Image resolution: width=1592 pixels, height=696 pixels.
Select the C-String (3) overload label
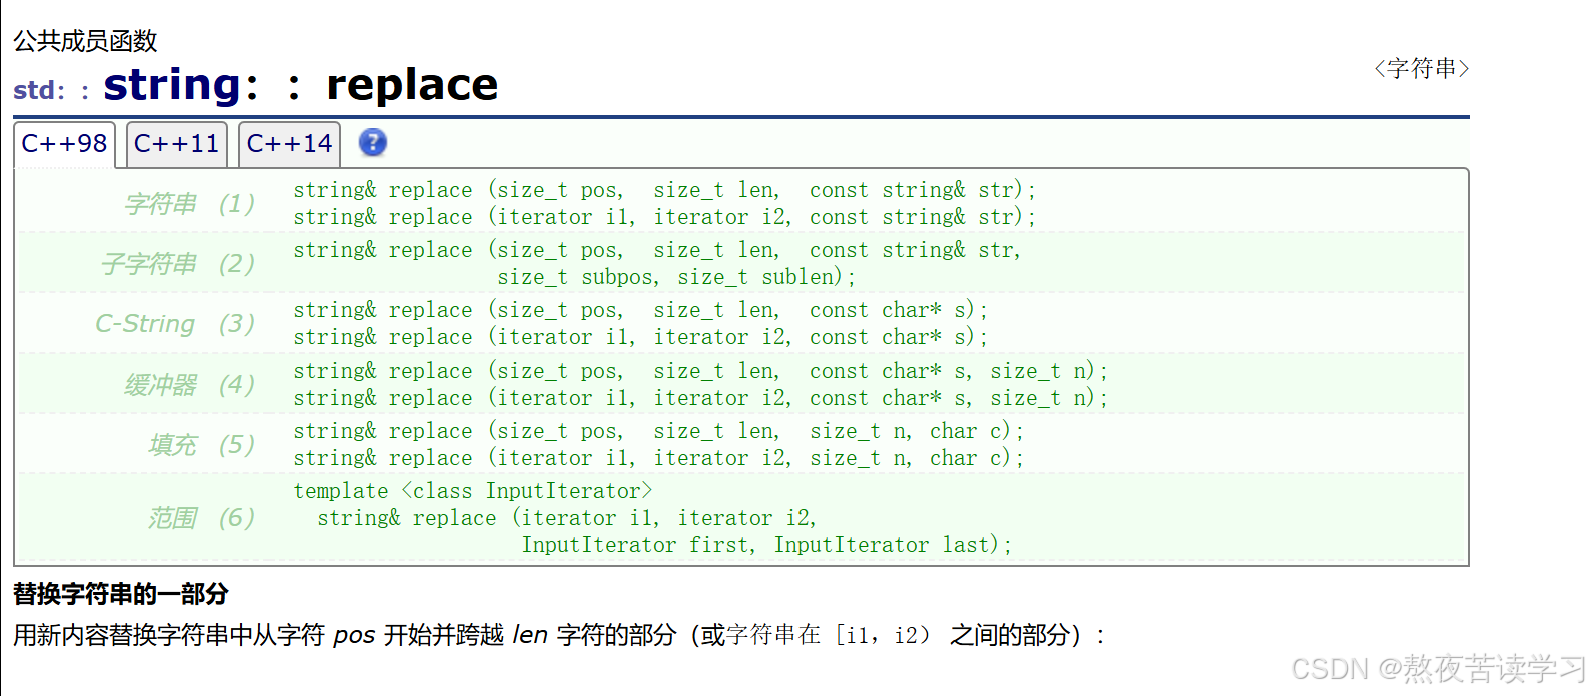[x=175, y=324]
